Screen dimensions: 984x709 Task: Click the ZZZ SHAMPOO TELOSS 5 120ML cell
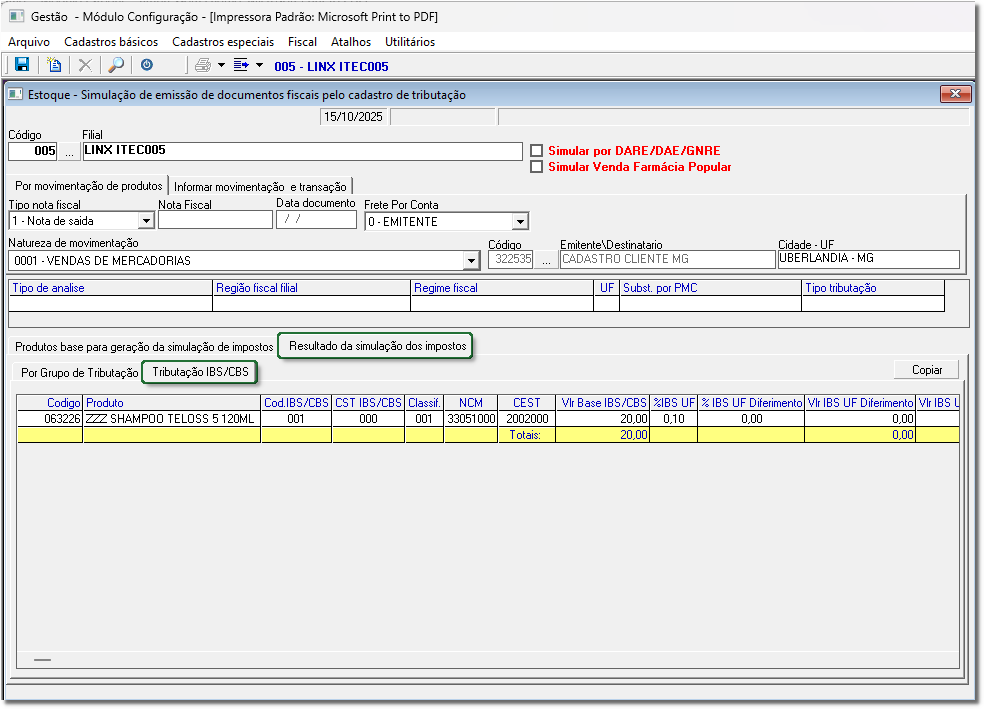click(x=172, y=418)
